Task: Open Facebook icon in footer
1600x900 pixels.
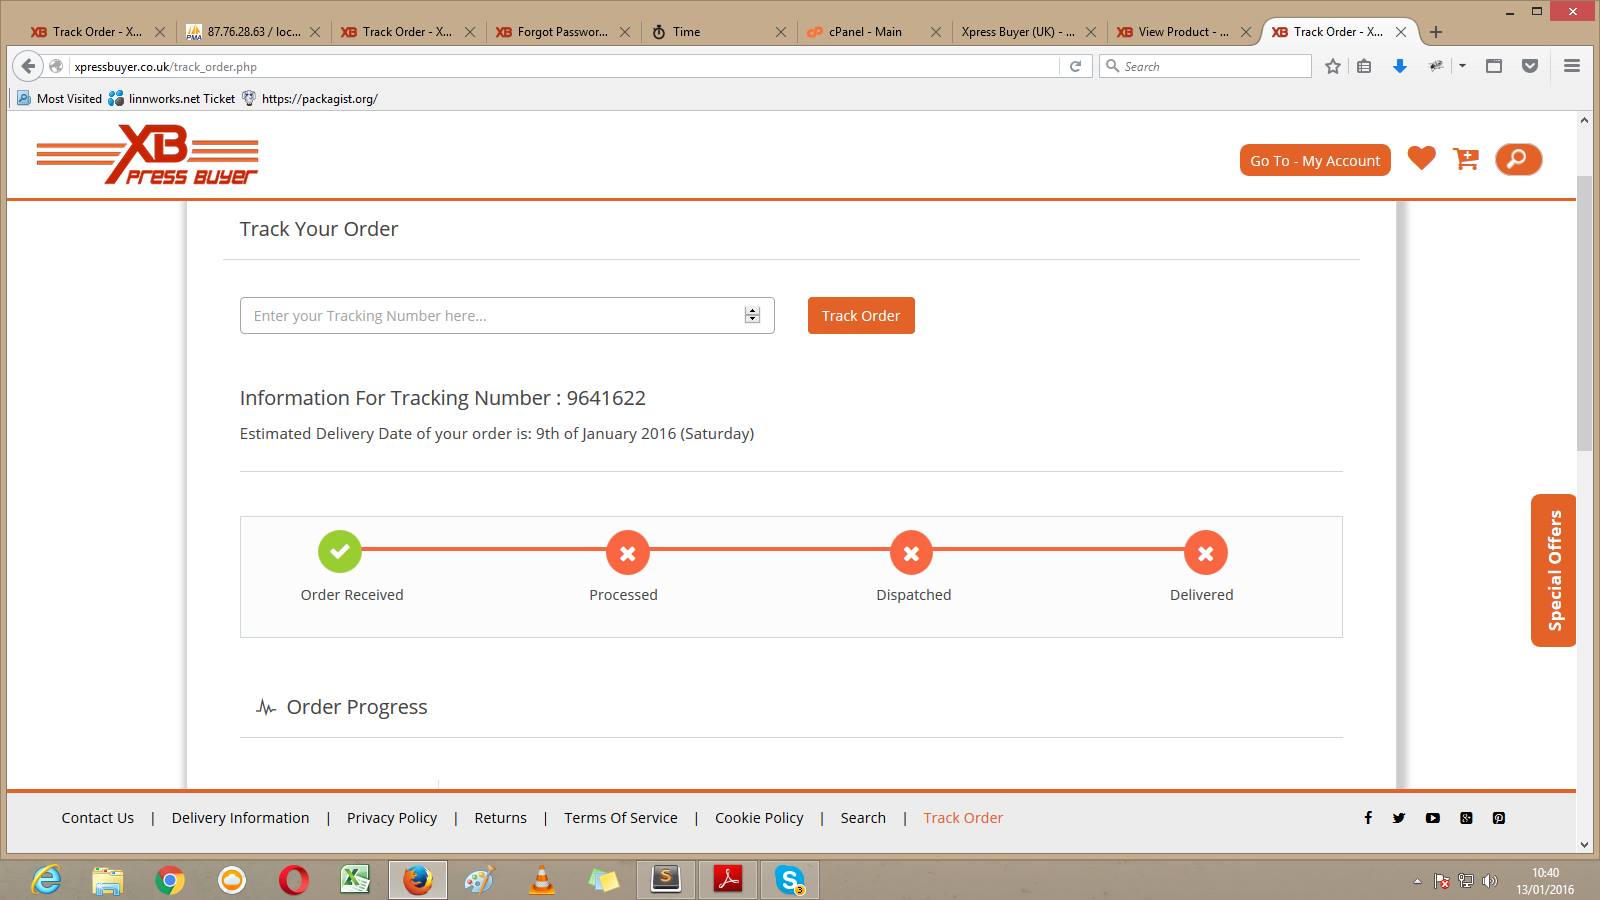Action: pos(1368,818)
